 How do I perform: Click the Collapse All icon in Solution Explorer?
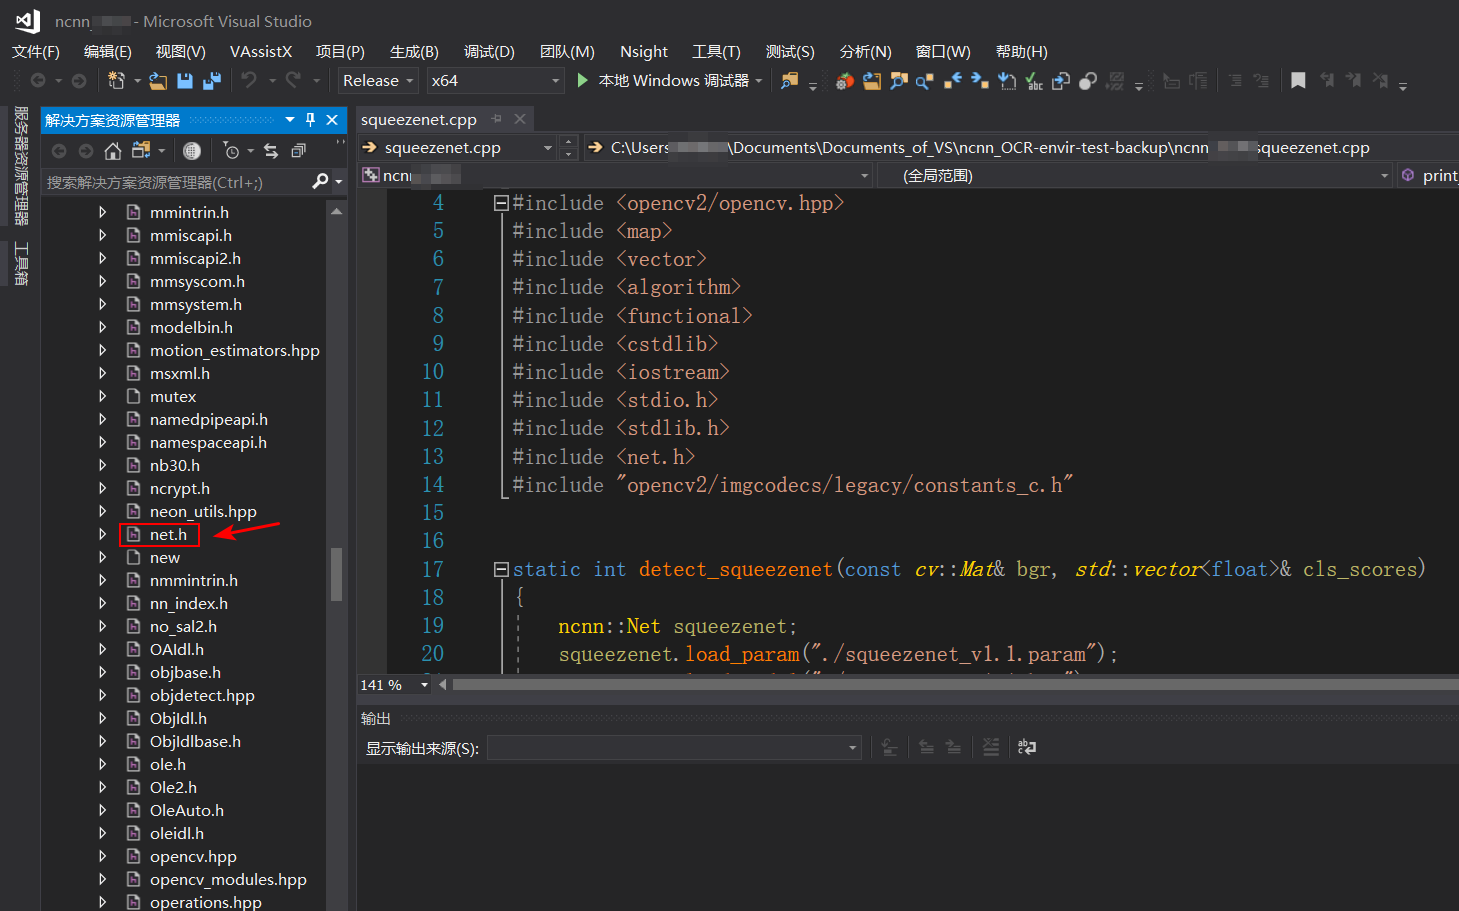coord(298,151)
